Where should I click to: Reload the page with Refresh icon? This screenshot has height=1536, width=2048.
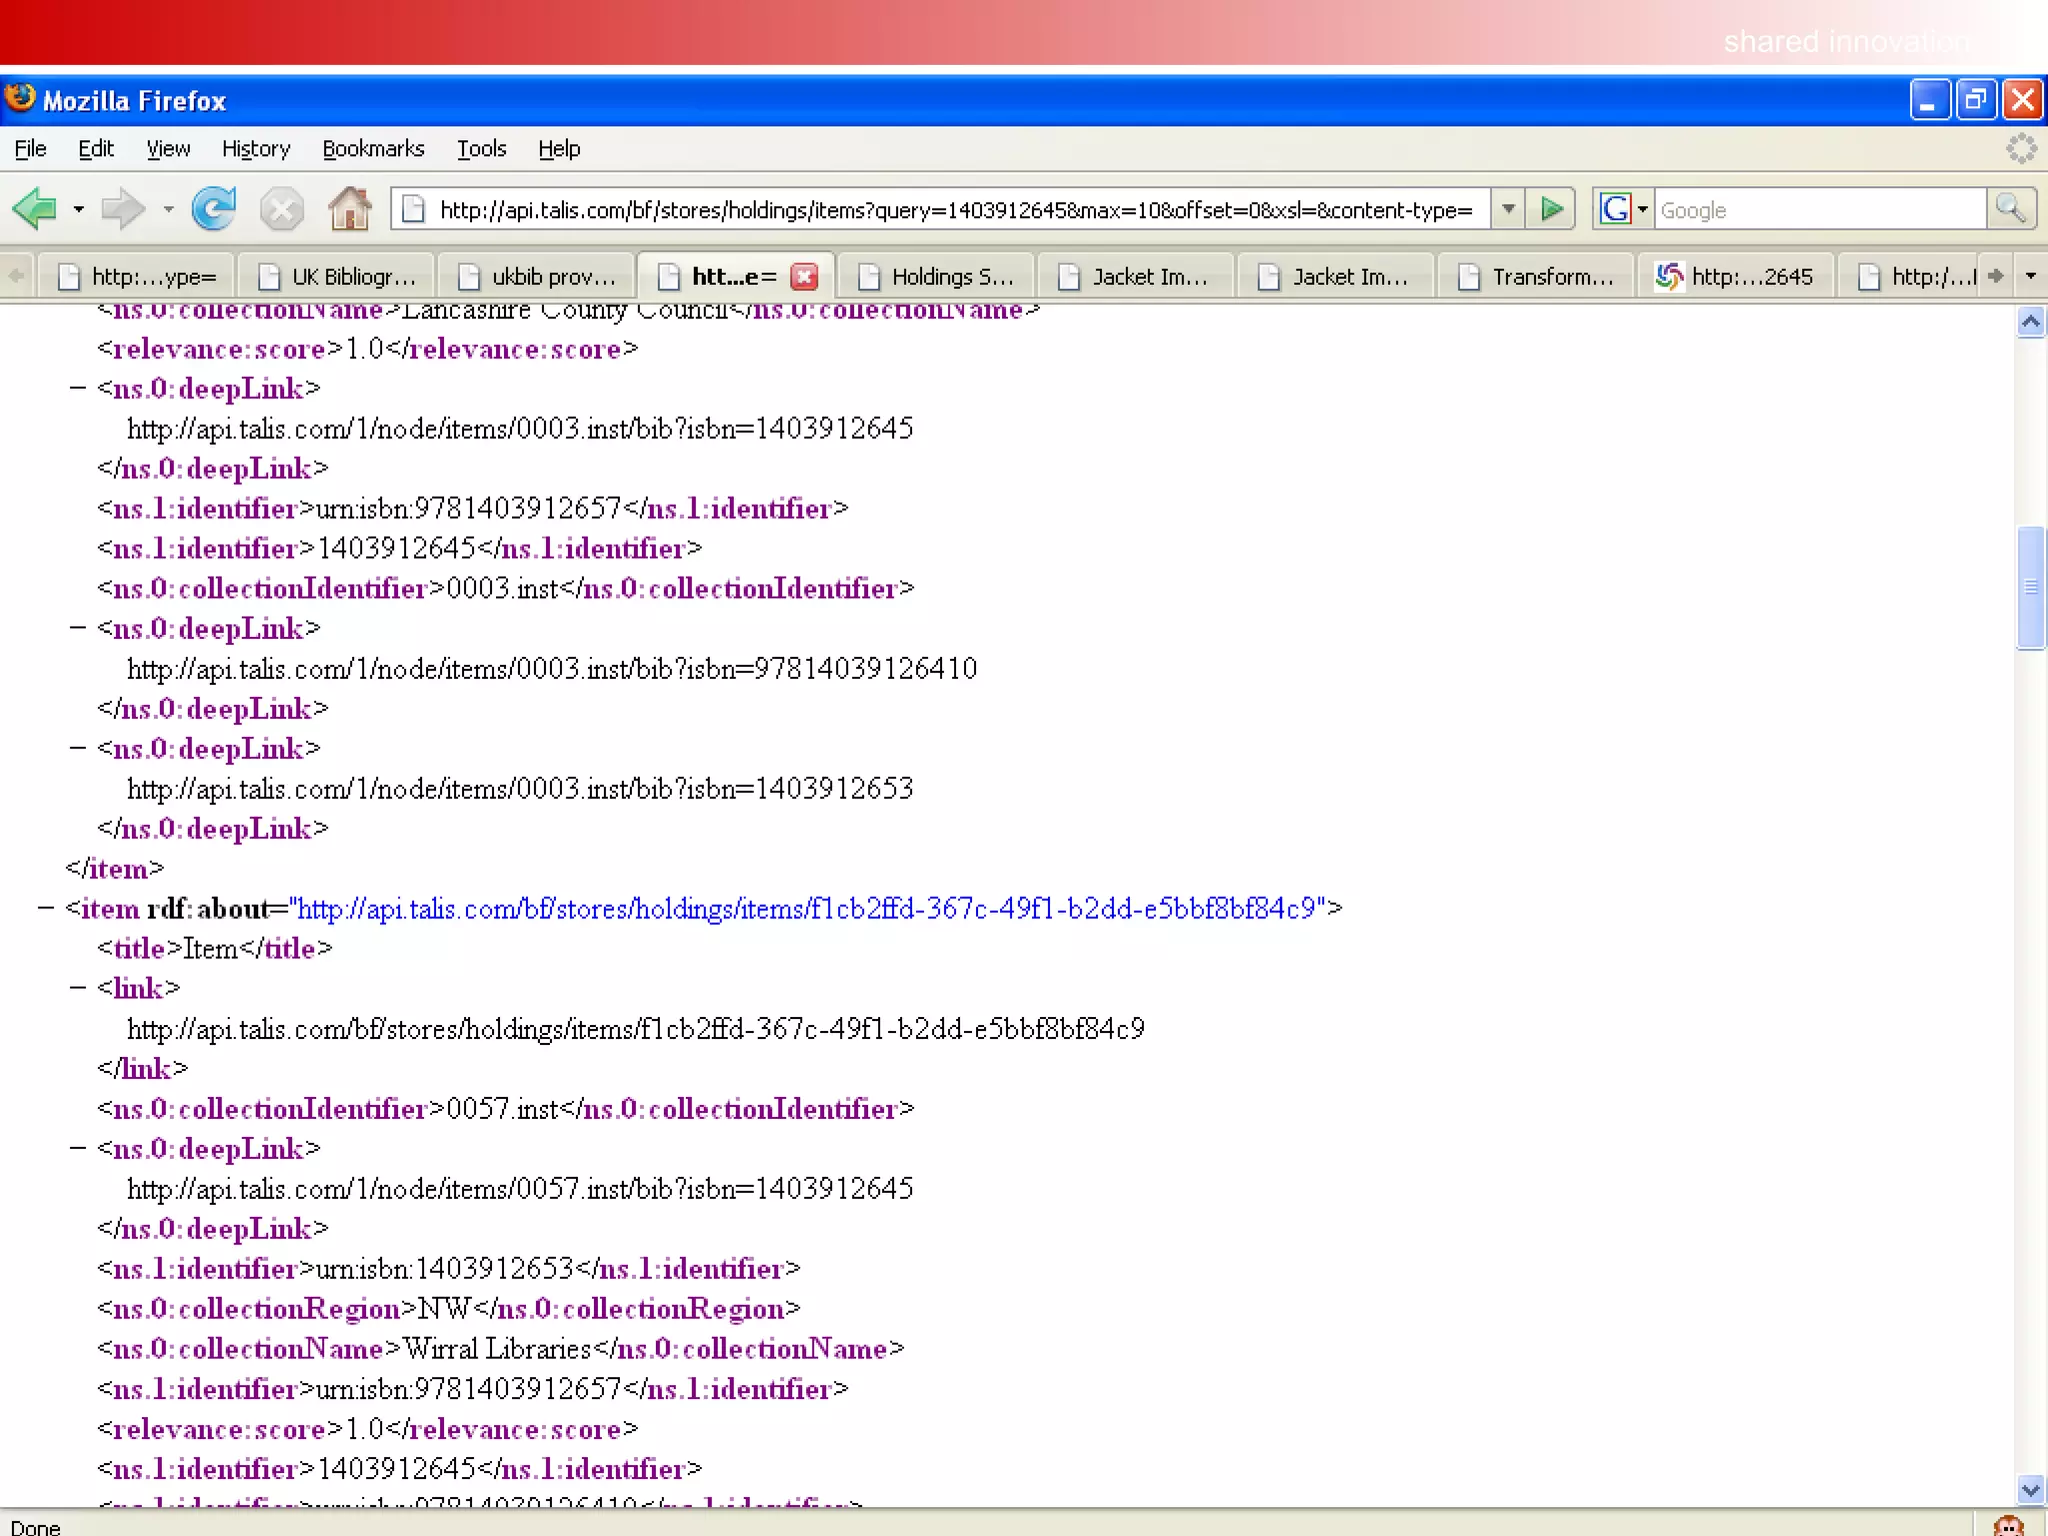coord(213,209)
